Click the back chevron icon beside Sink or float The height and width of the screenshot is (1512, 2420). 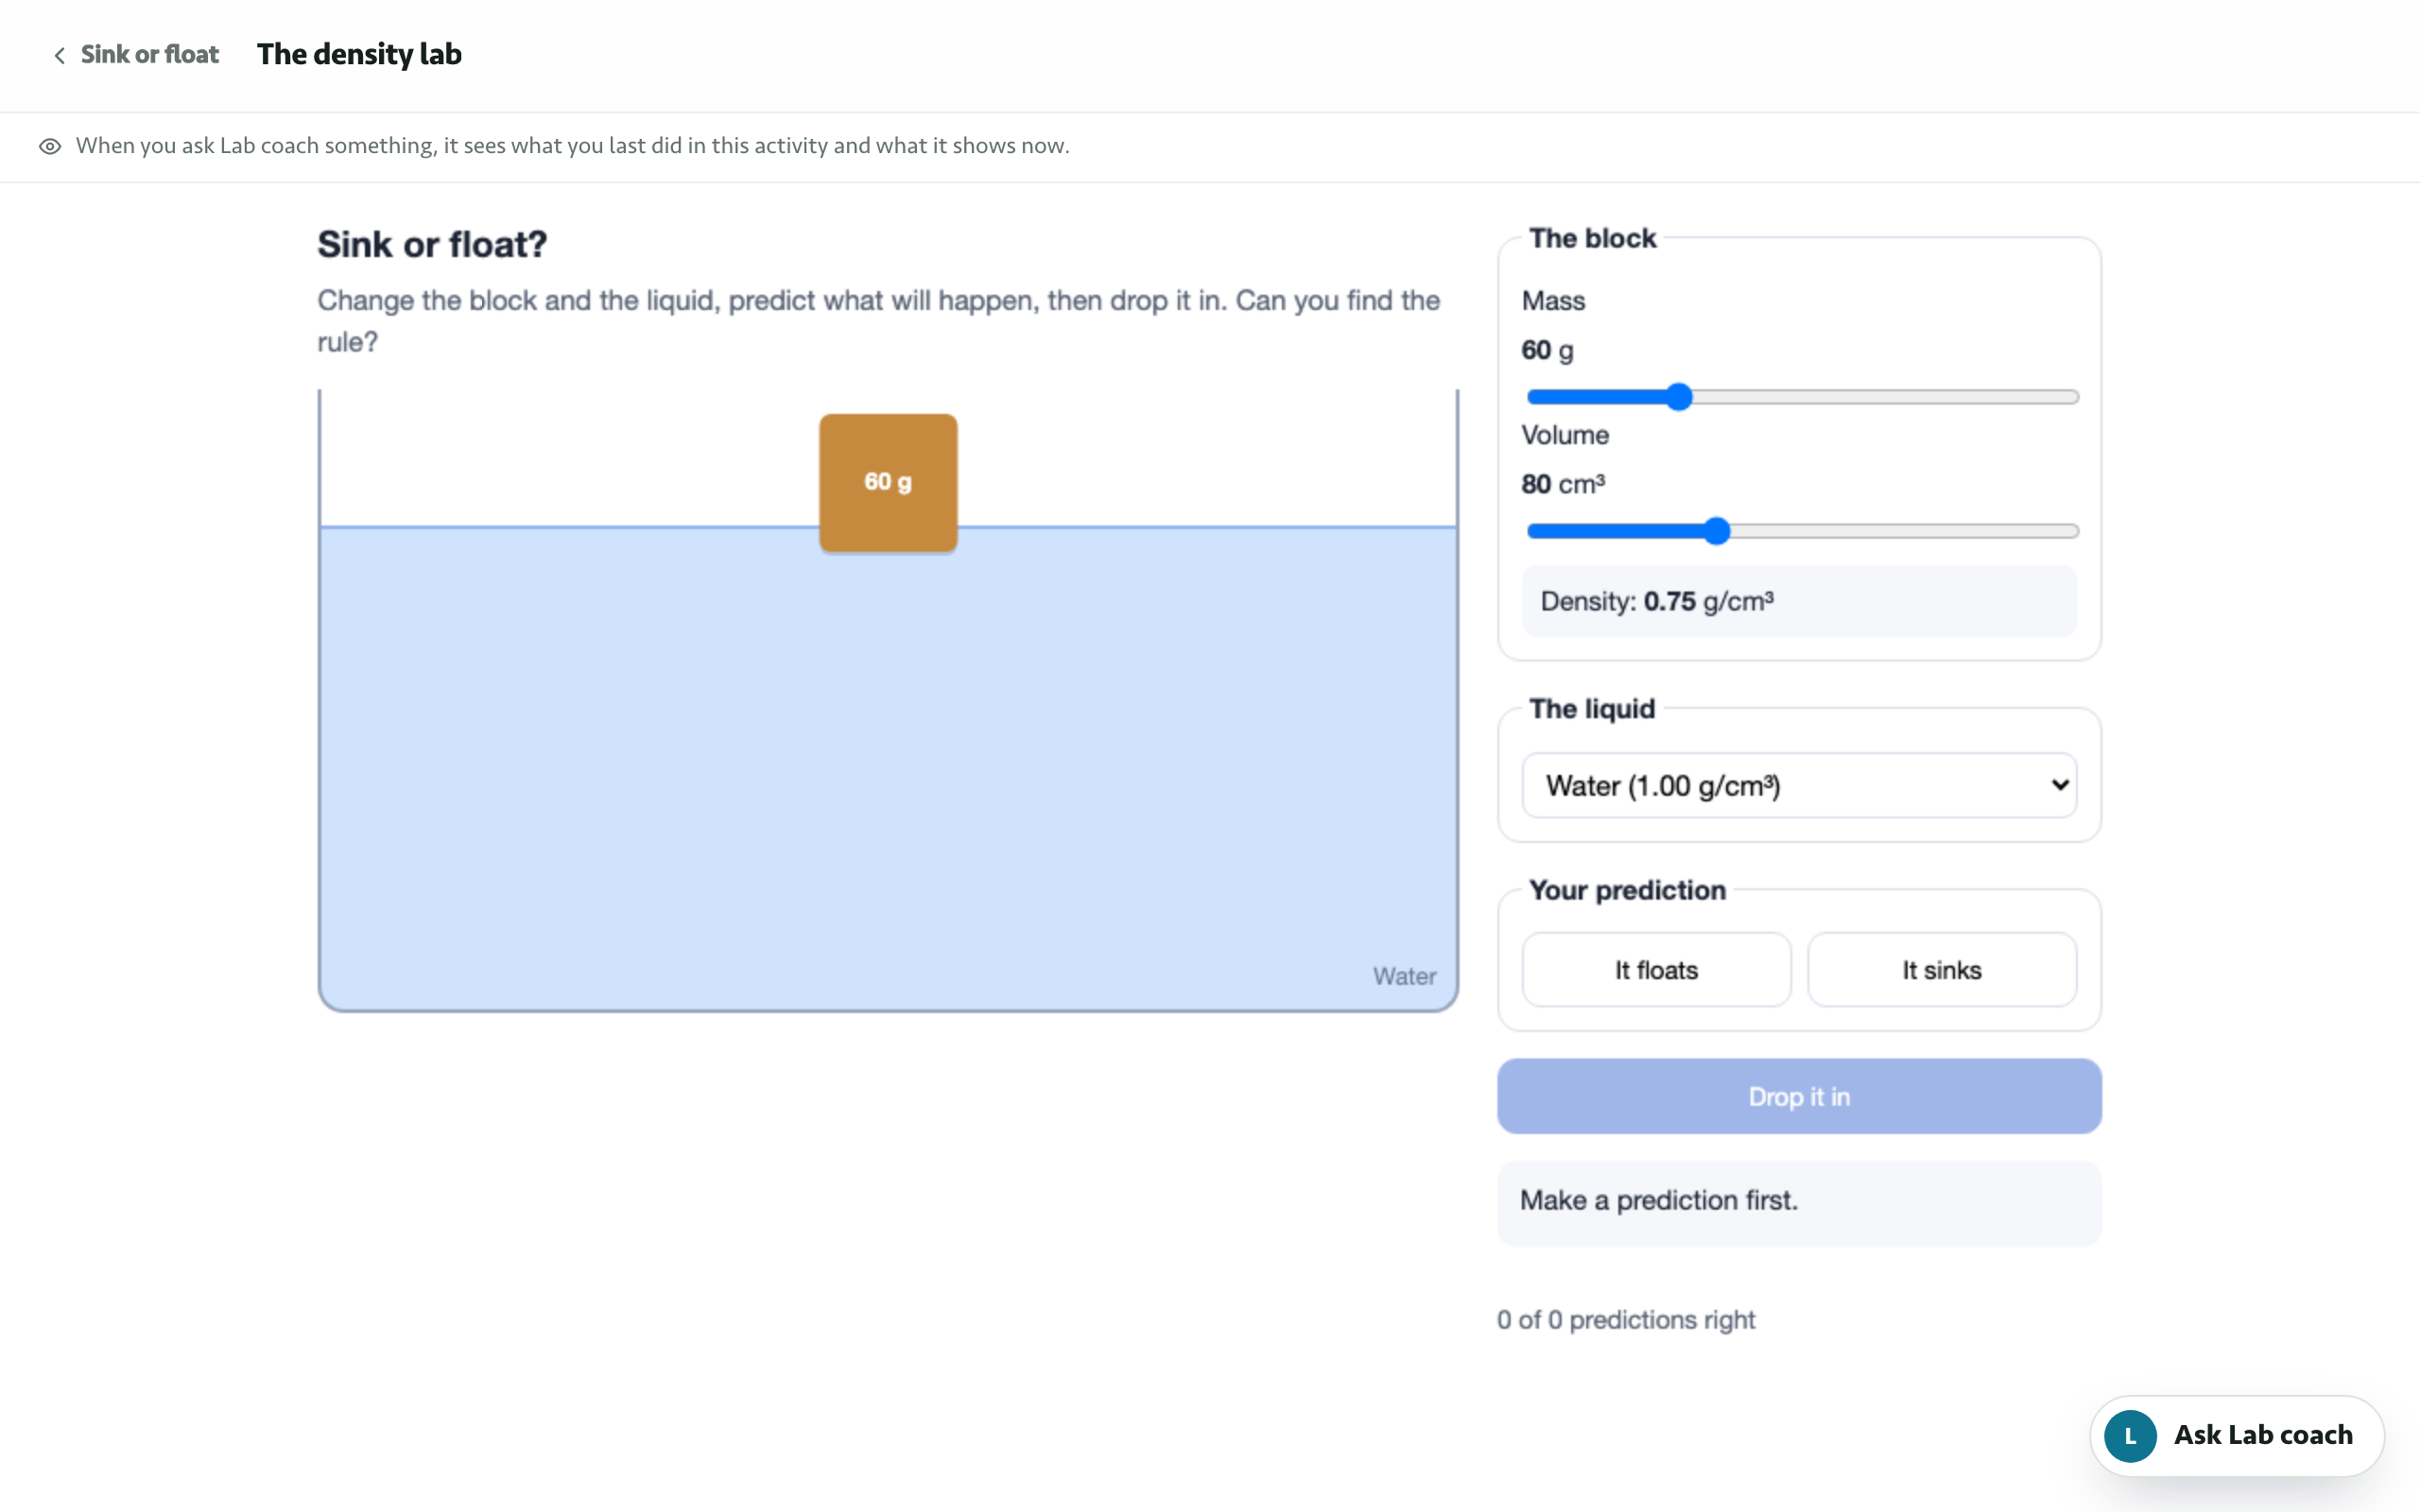pyautogui.click(x=60, y=55)
